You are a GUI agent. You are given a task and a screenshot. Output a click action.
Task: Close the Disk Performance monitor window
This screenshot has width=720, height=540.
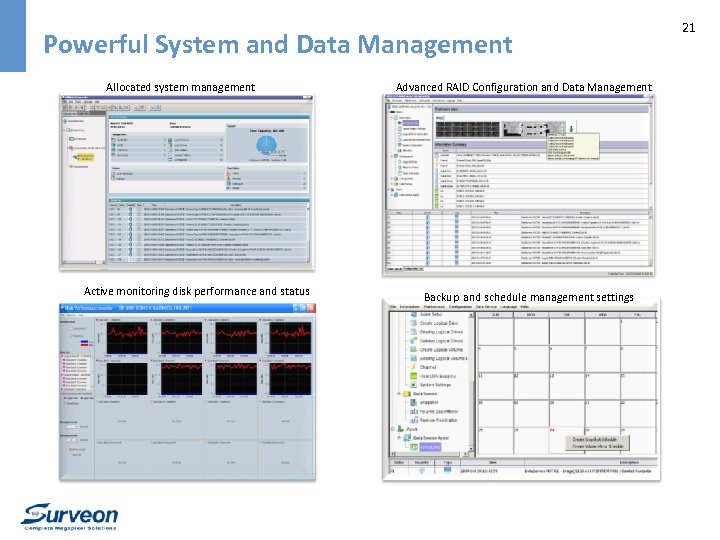coord(311,308)
